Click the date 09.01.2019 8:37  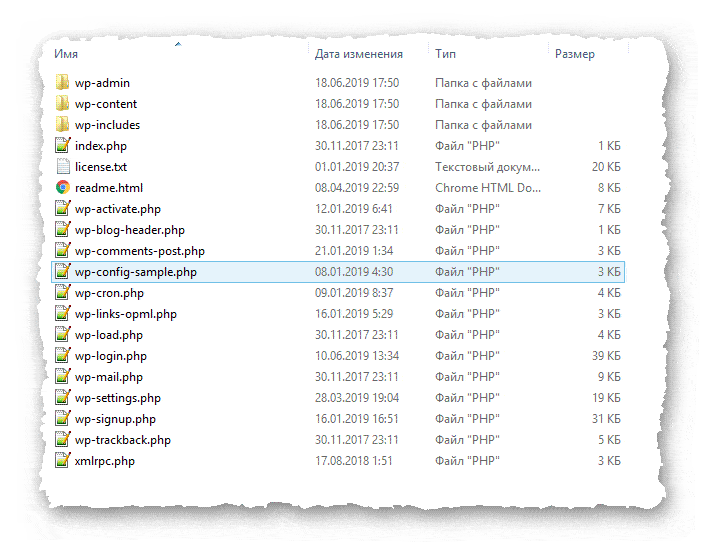354,293
